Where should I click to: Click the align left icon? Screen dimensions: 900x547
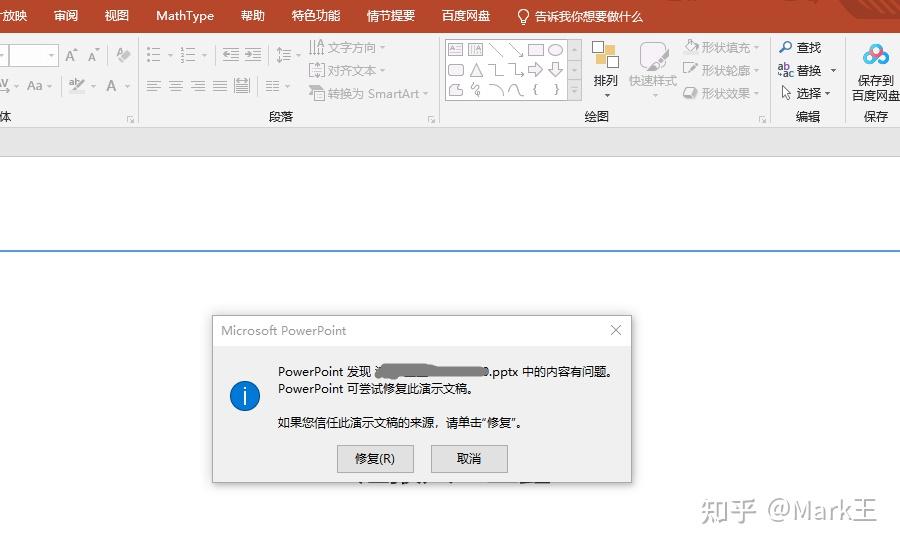point(154,86)
